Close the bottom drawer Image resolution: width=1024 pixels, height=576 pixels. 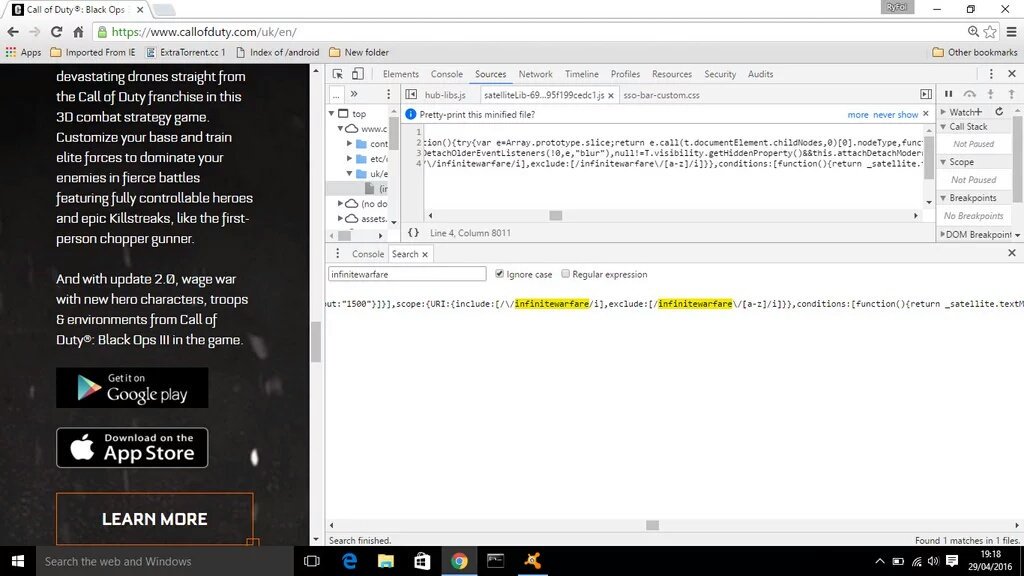1012,253
